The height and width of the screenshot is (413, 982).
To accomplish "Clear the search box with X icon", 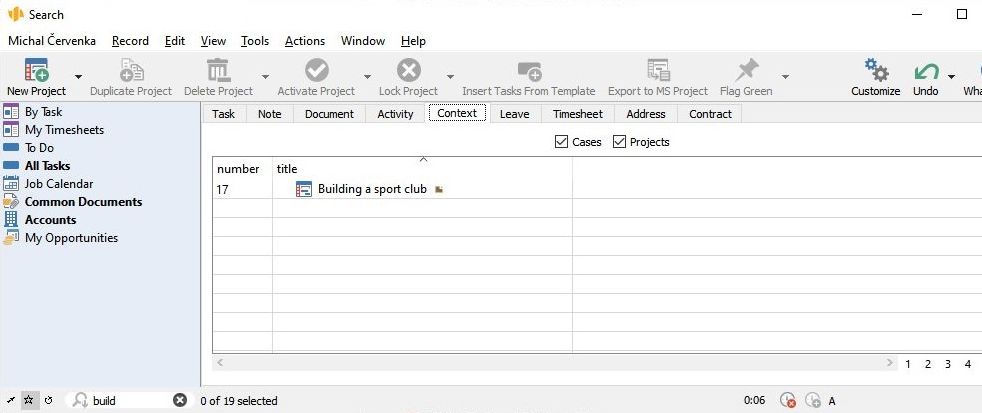I will pyautogui.click(x=180, y=400).
